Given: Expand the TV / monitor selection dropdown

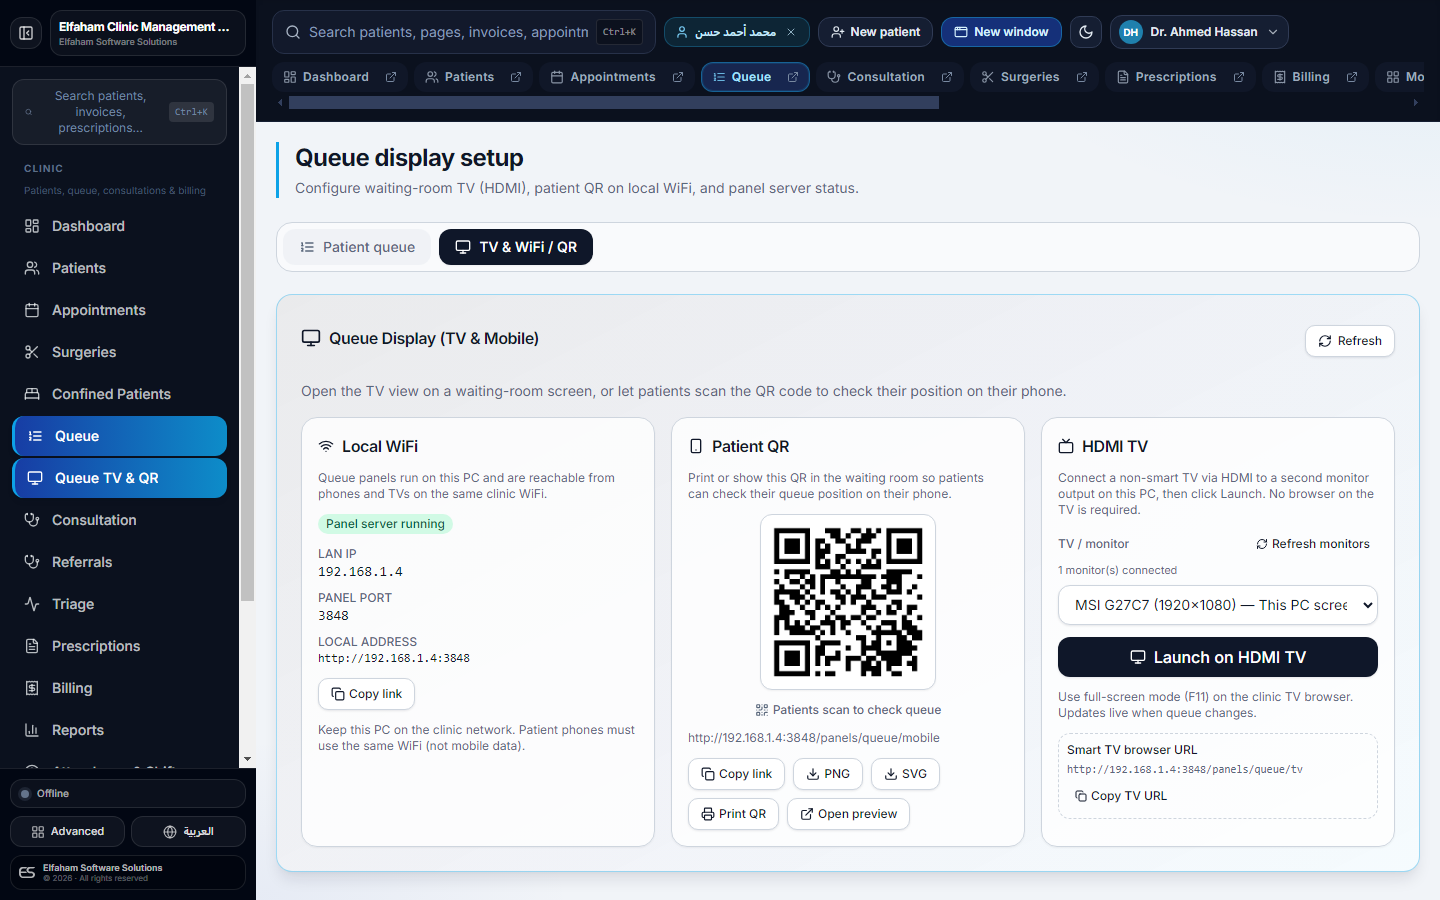Looking at the screenshot, I should pos(1218,605).
